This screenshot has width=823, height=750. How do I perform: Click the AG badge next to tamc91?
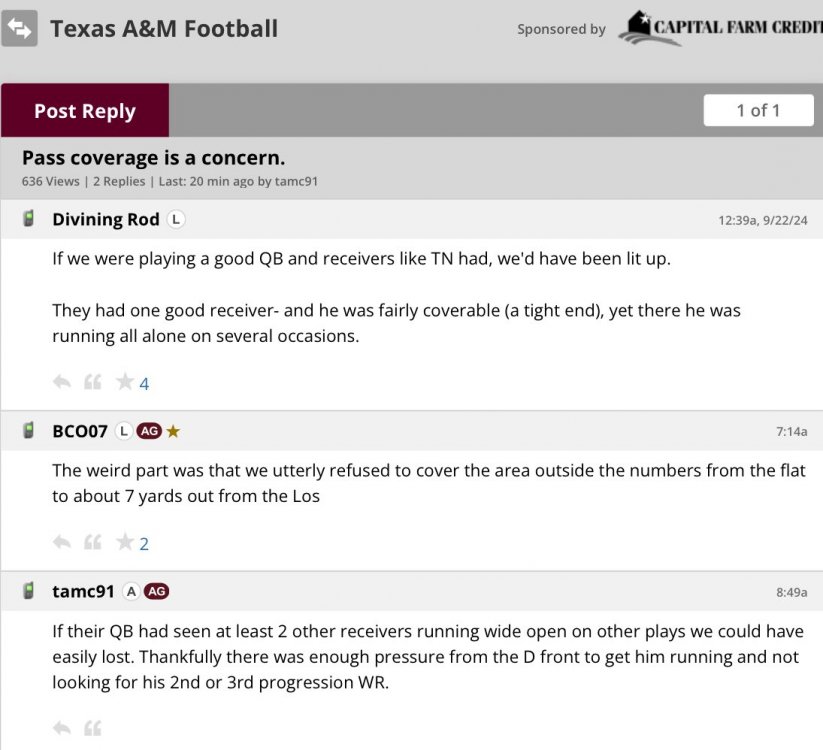click(156, 591)
